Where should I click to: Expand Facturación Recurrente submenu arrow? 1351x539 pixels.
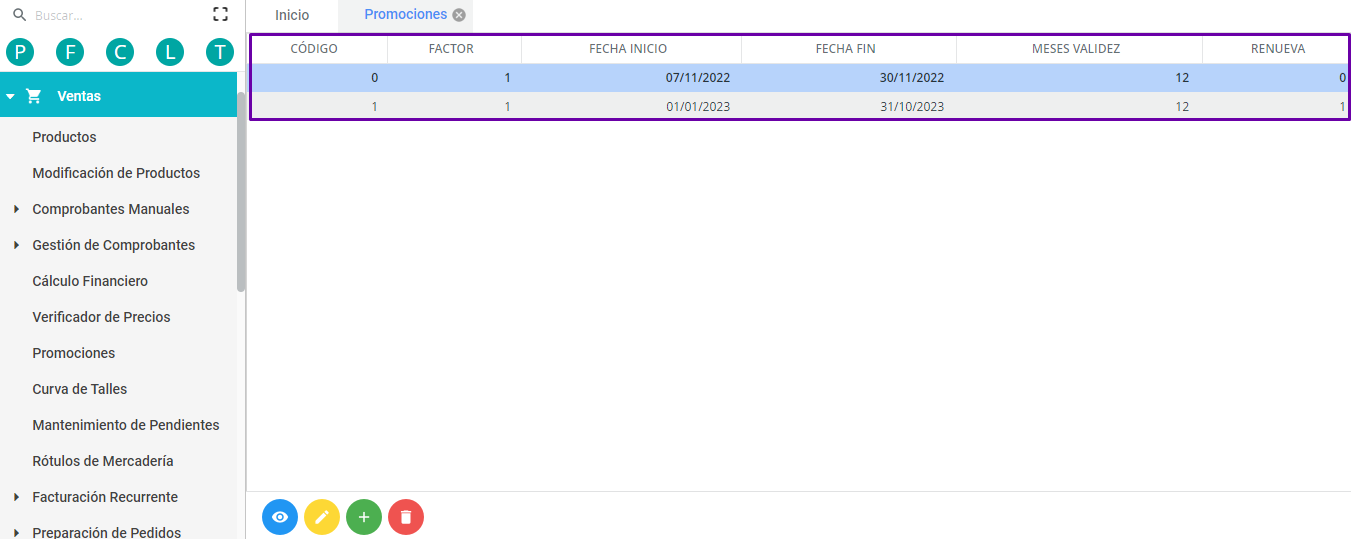pos(16,497)
